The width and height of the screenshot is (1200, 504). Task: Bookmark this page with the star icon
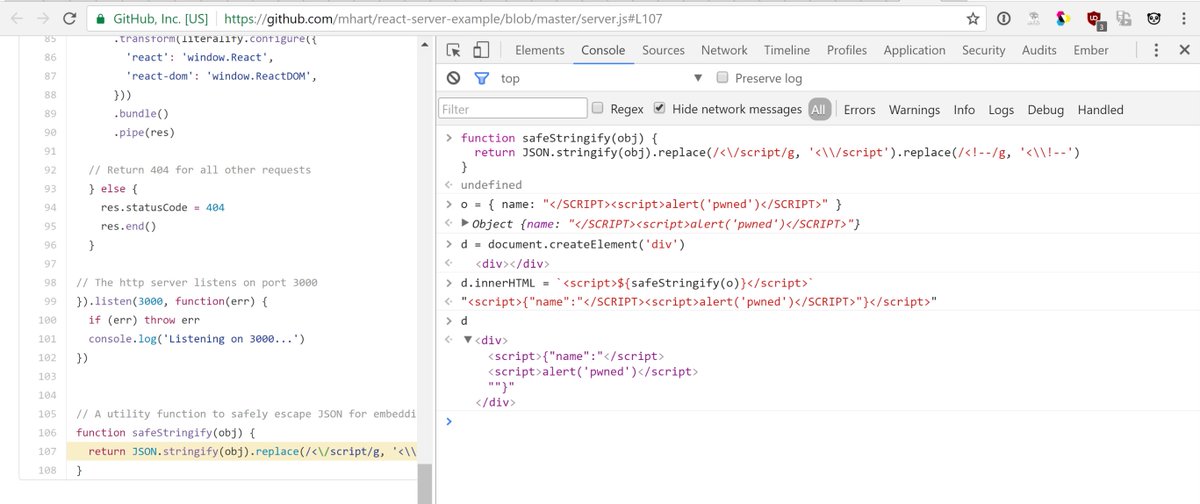pyautogui.click(x=973, y=19)
